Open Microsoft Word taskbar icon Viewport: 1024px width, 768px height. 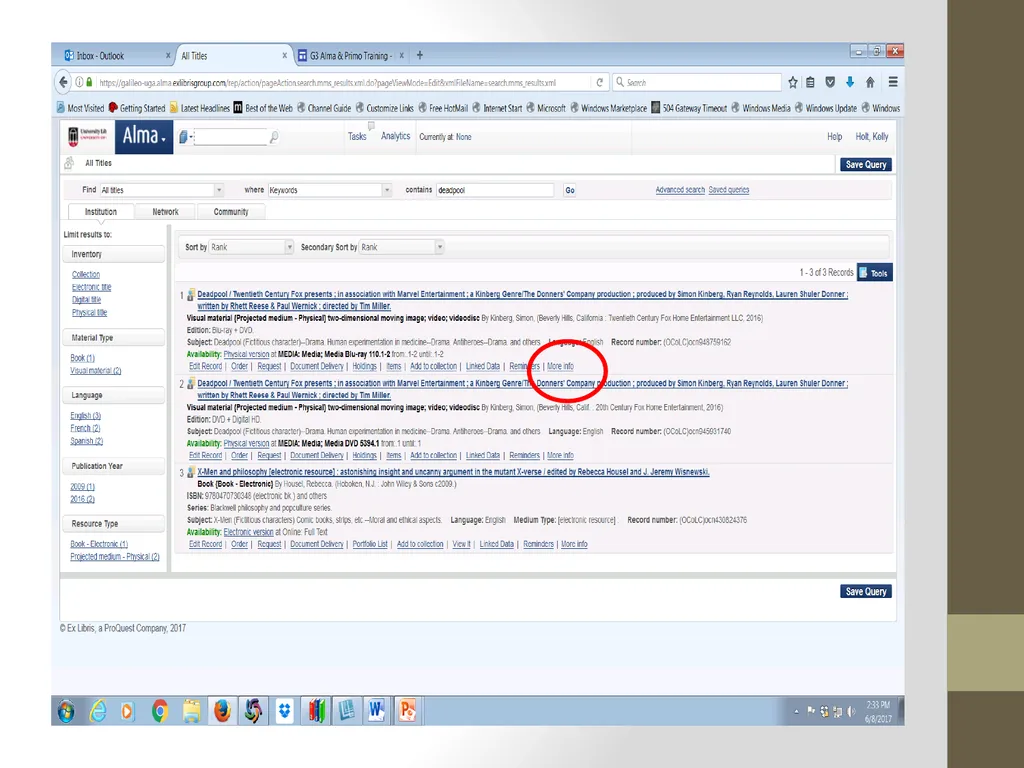376,711
